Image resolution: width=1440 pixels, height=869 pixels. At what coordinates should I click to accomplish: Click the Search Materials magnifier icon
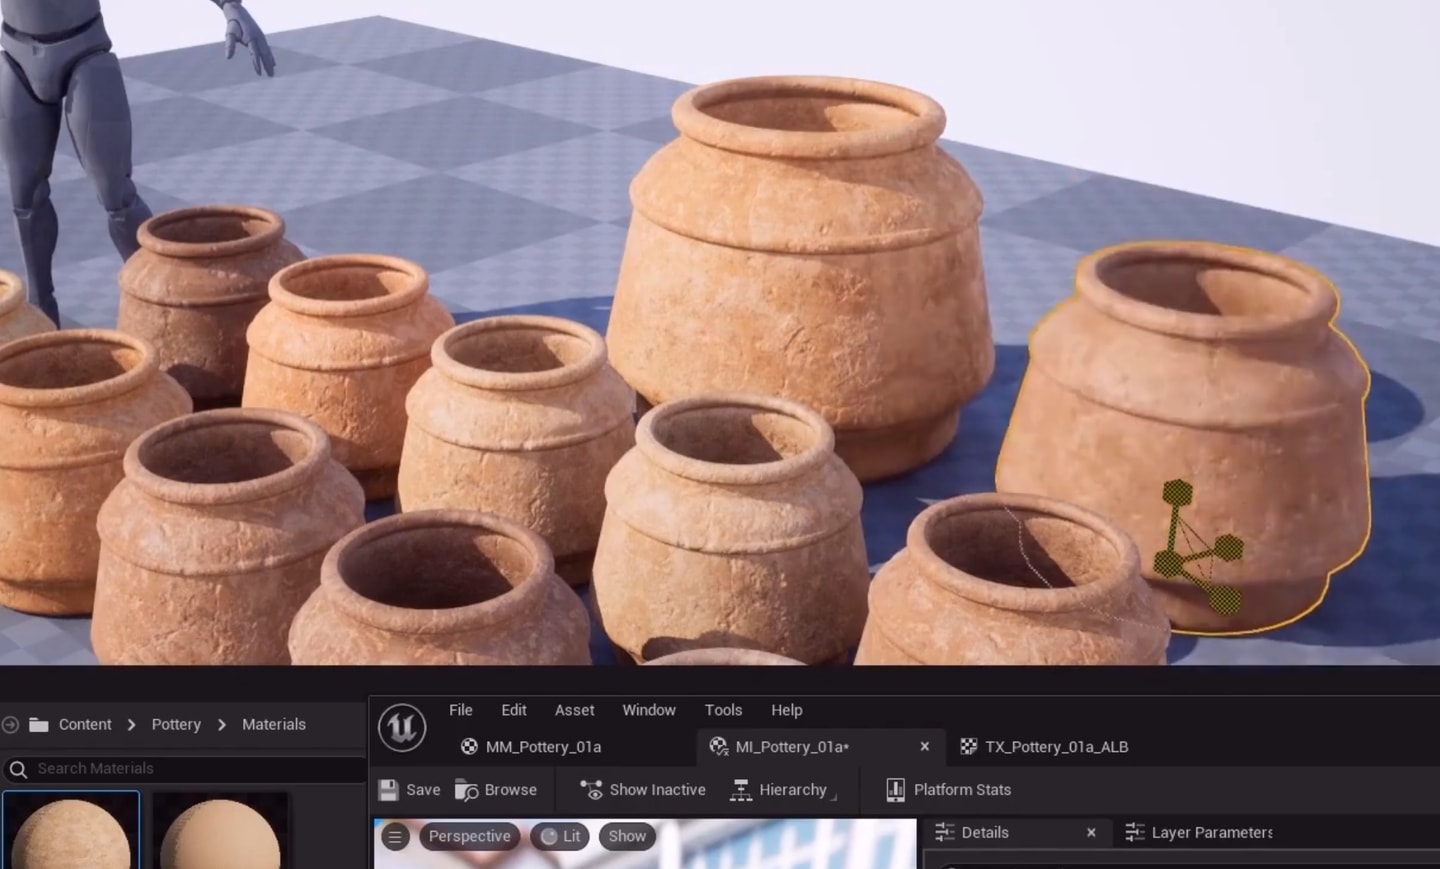pyautogui.click(x=17, y=769)
